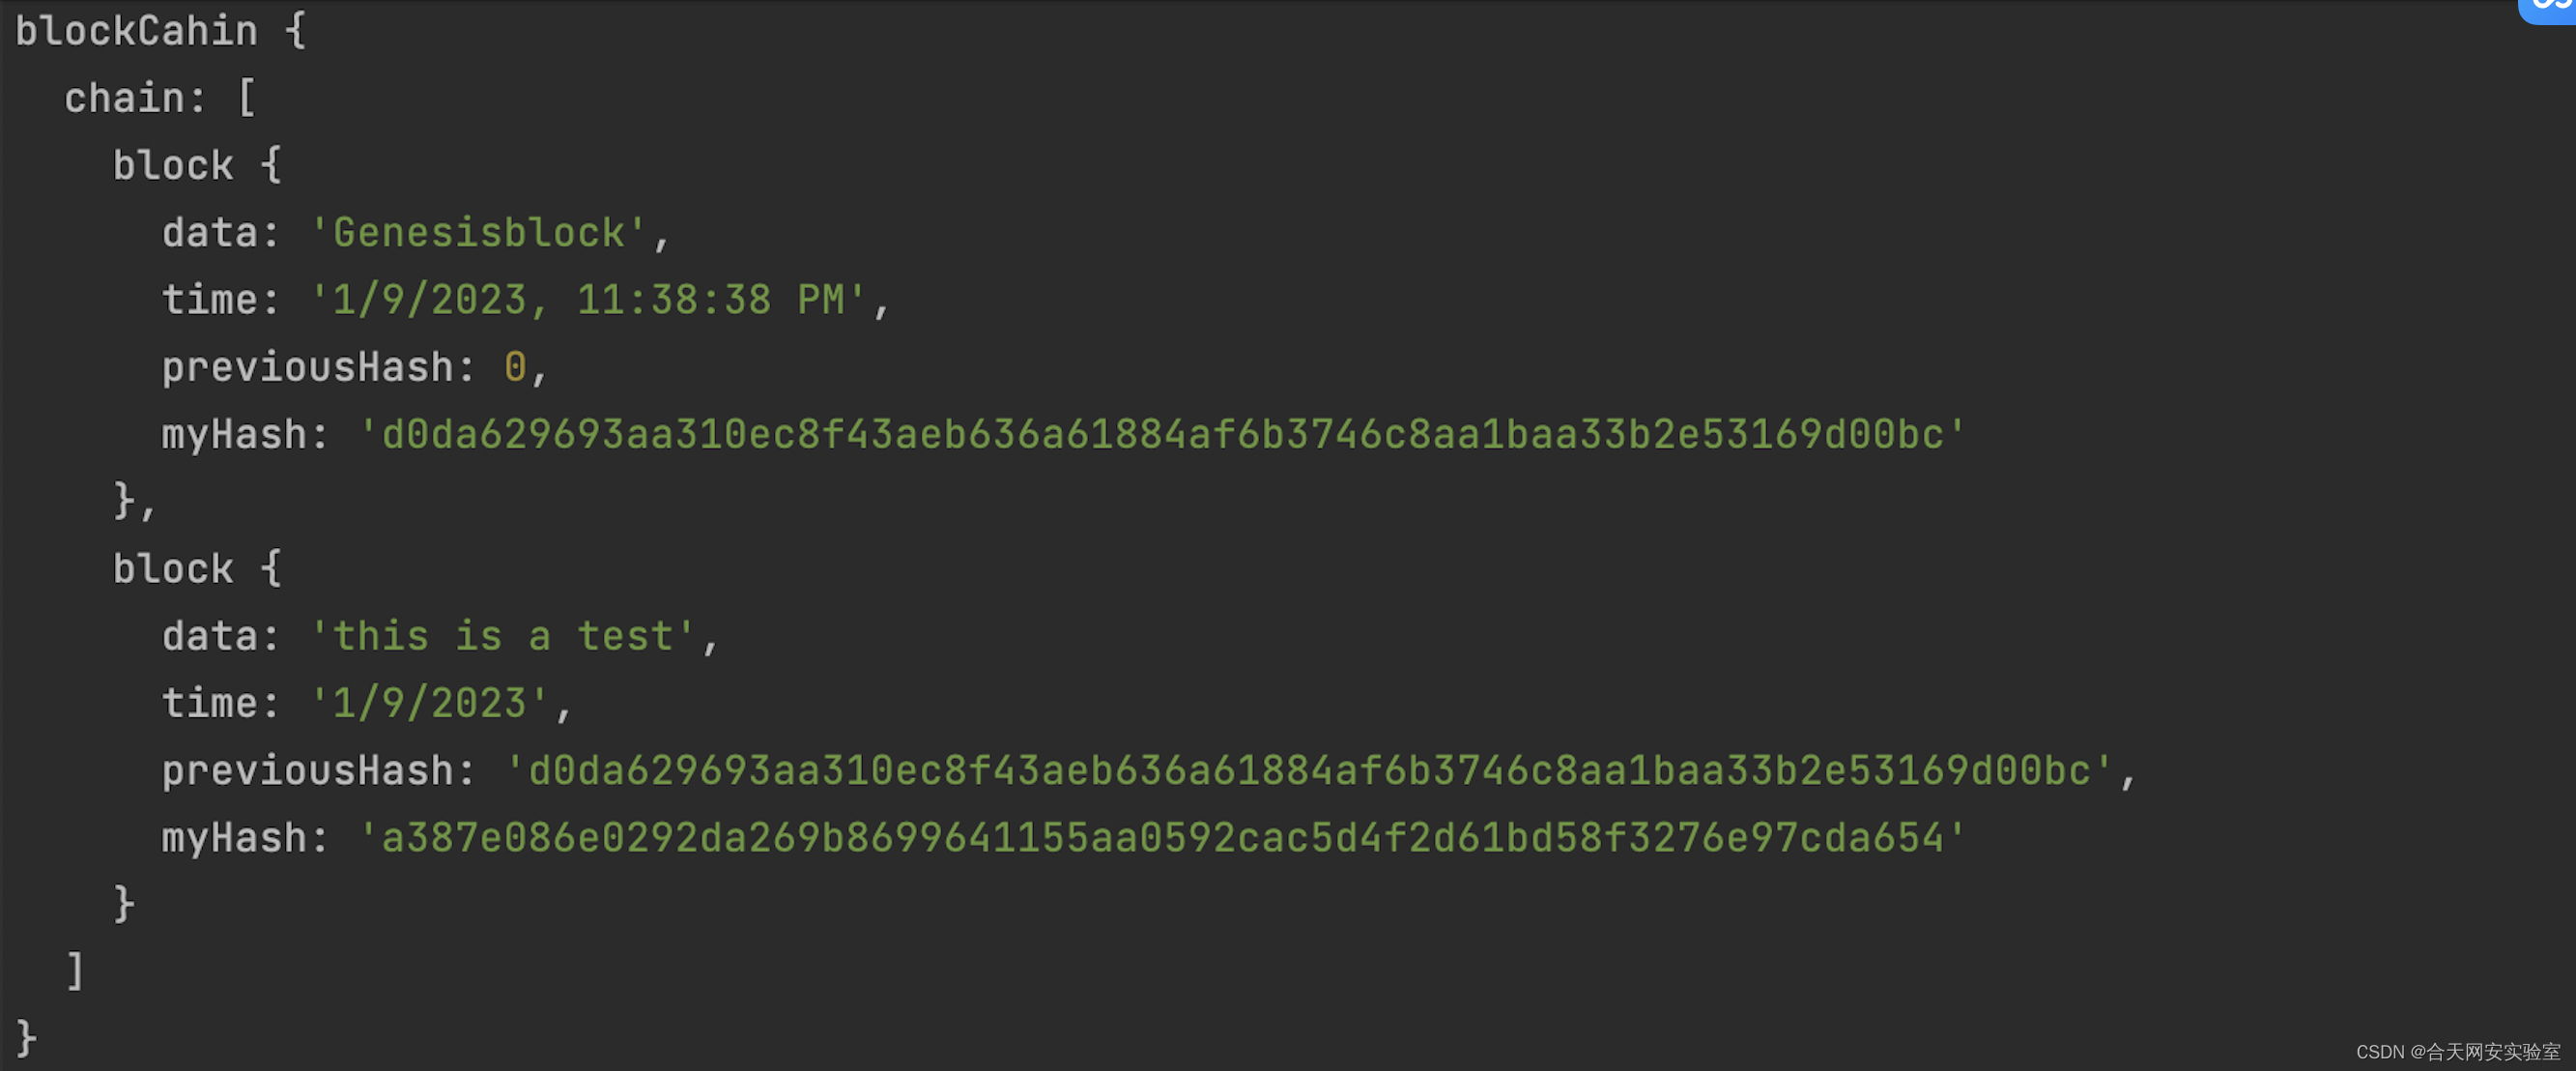This screenshot has width=2576, height=1071.
Task: Click the blockCahin object name
Action: (x=136, y=31)
